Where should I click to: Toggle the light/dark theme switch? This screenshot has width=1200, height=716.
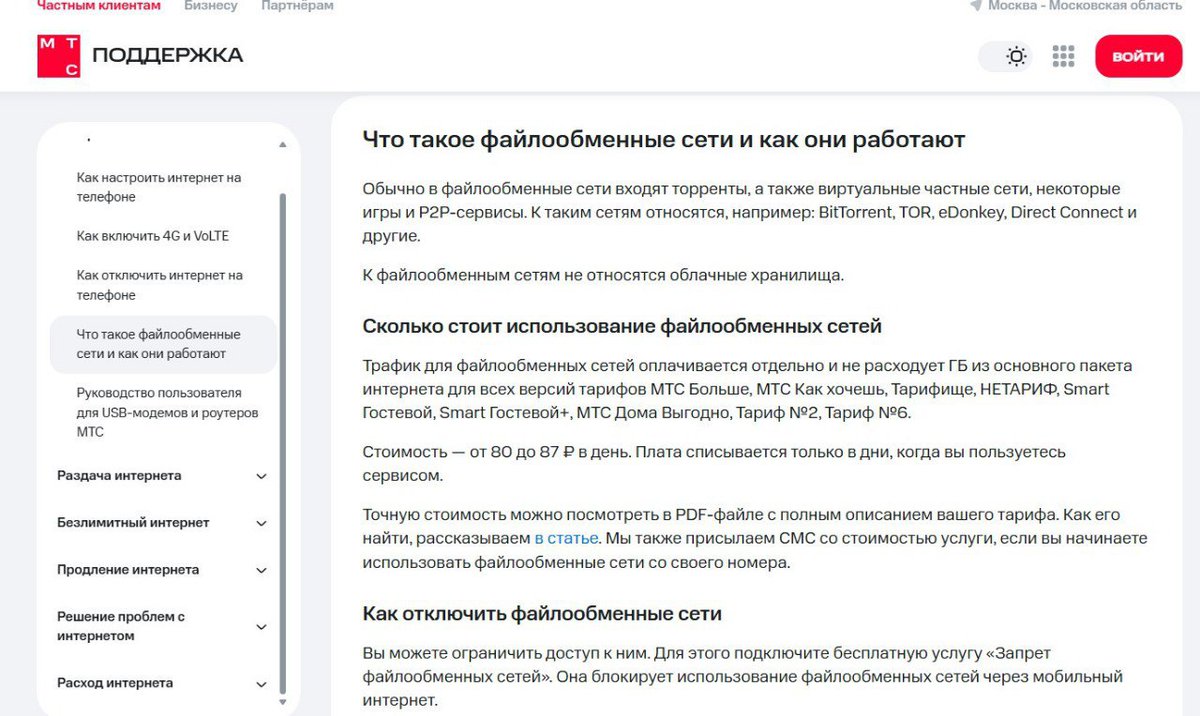pyautogui.click(x=1005, y=56)
